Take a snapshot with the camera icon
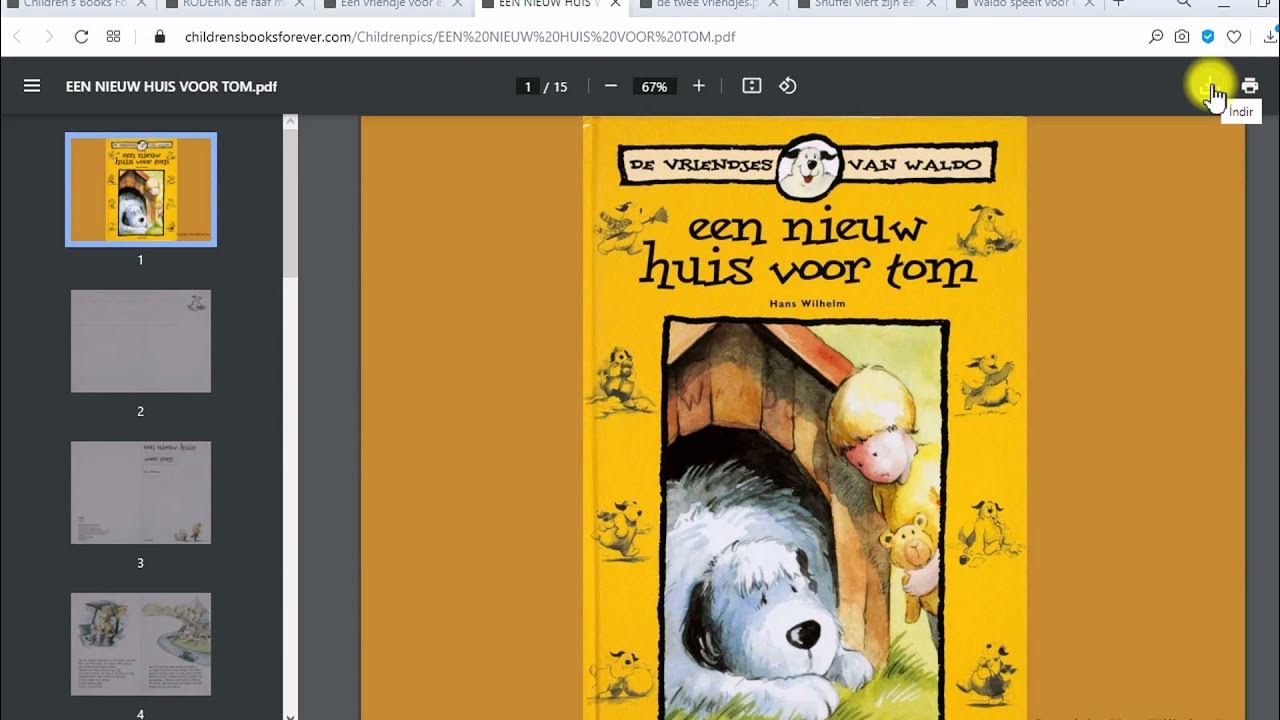This screenshot has width=1280, height=720. [1182, 37]
